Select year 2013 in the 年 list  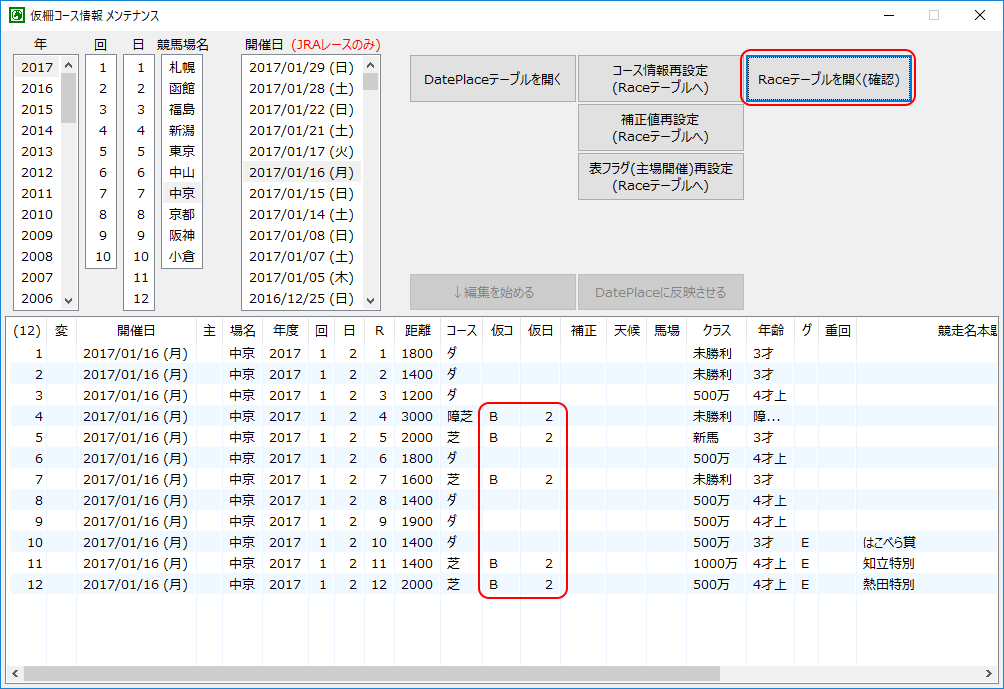(37, 151)
